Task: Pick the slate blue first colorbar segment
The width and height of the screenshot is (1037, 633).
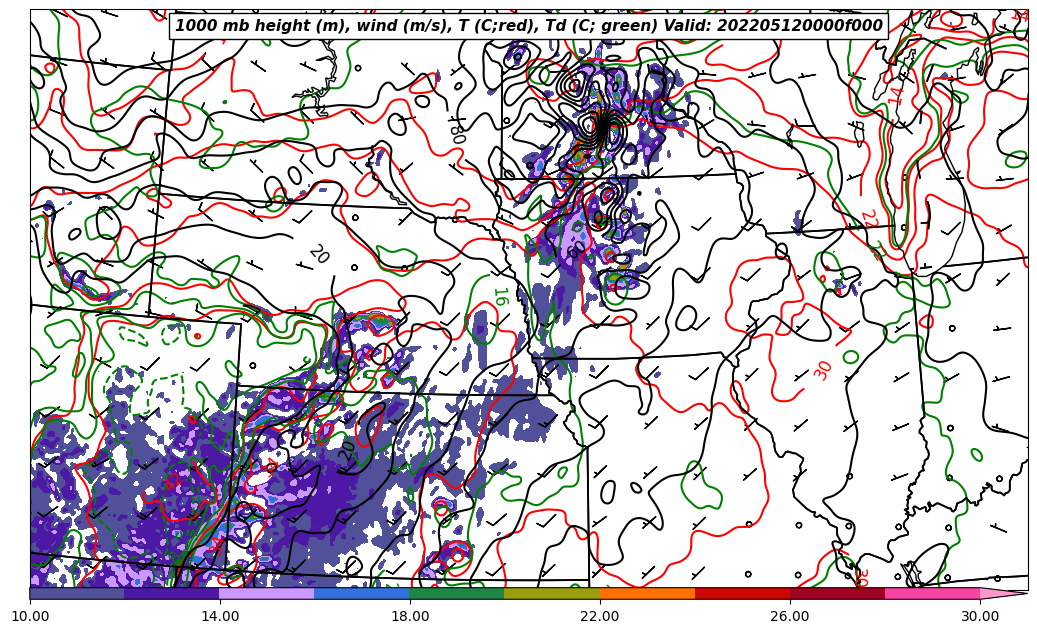Action: [76, 593]
